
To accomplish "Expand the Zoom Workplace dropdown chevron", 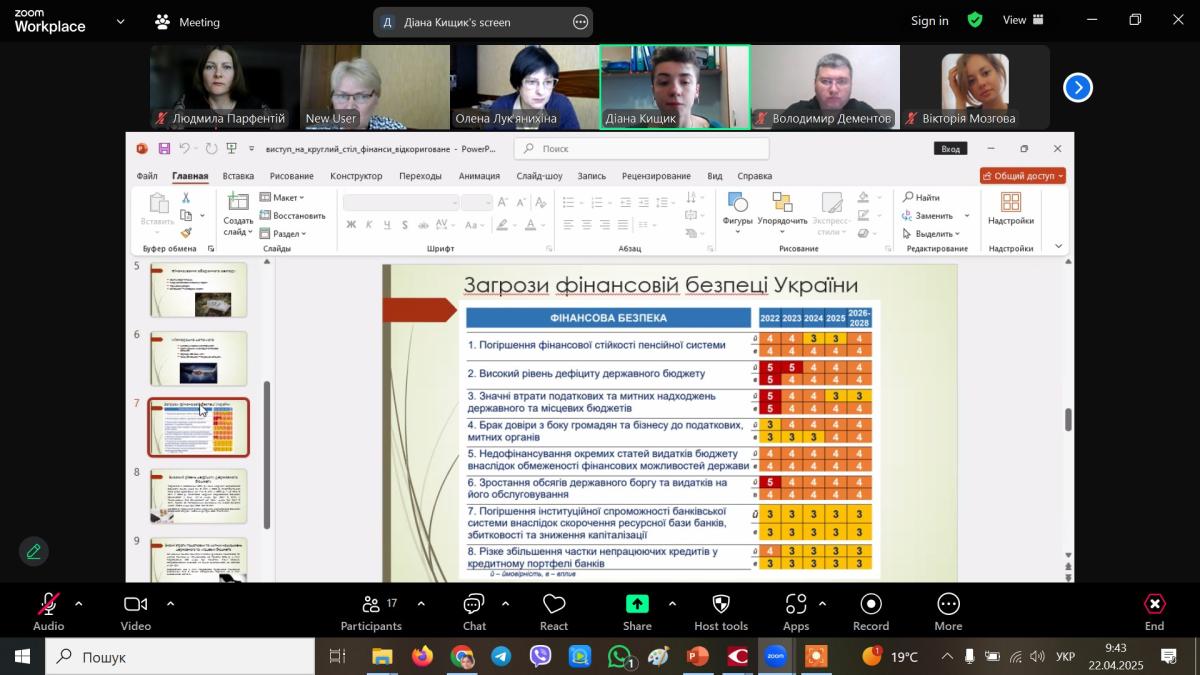I will point(121,21).
